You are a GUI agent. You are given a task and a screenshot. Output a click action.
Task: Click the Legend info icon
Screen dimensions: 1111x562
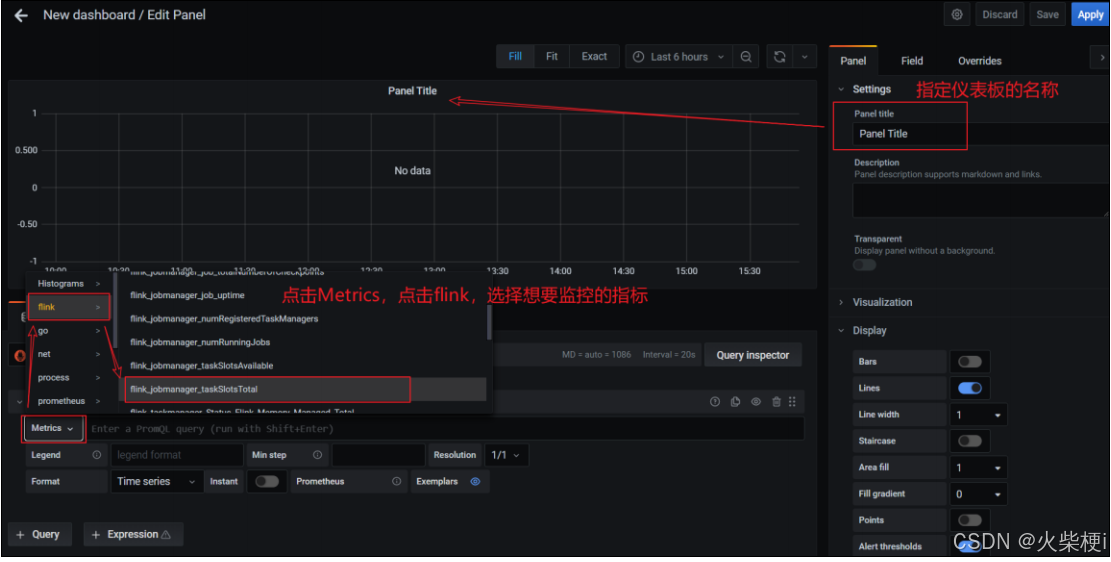coord(96,455)
